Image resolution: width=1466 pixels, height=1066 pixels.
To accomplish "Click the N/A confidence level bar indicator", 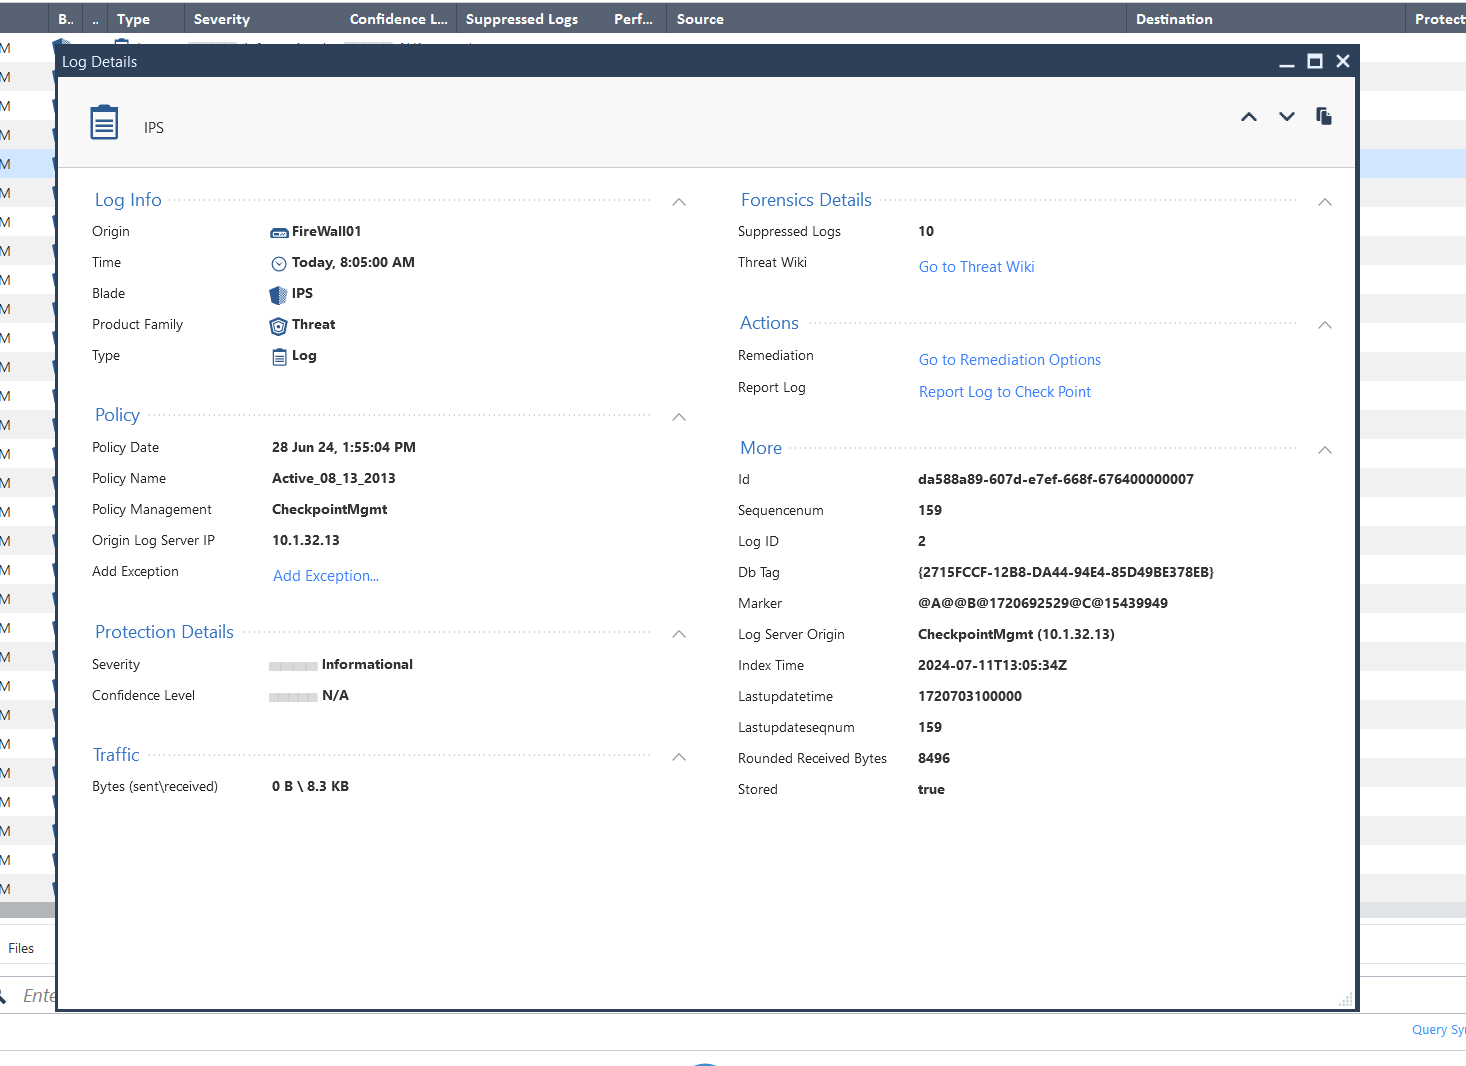I will tap(293, 697).
